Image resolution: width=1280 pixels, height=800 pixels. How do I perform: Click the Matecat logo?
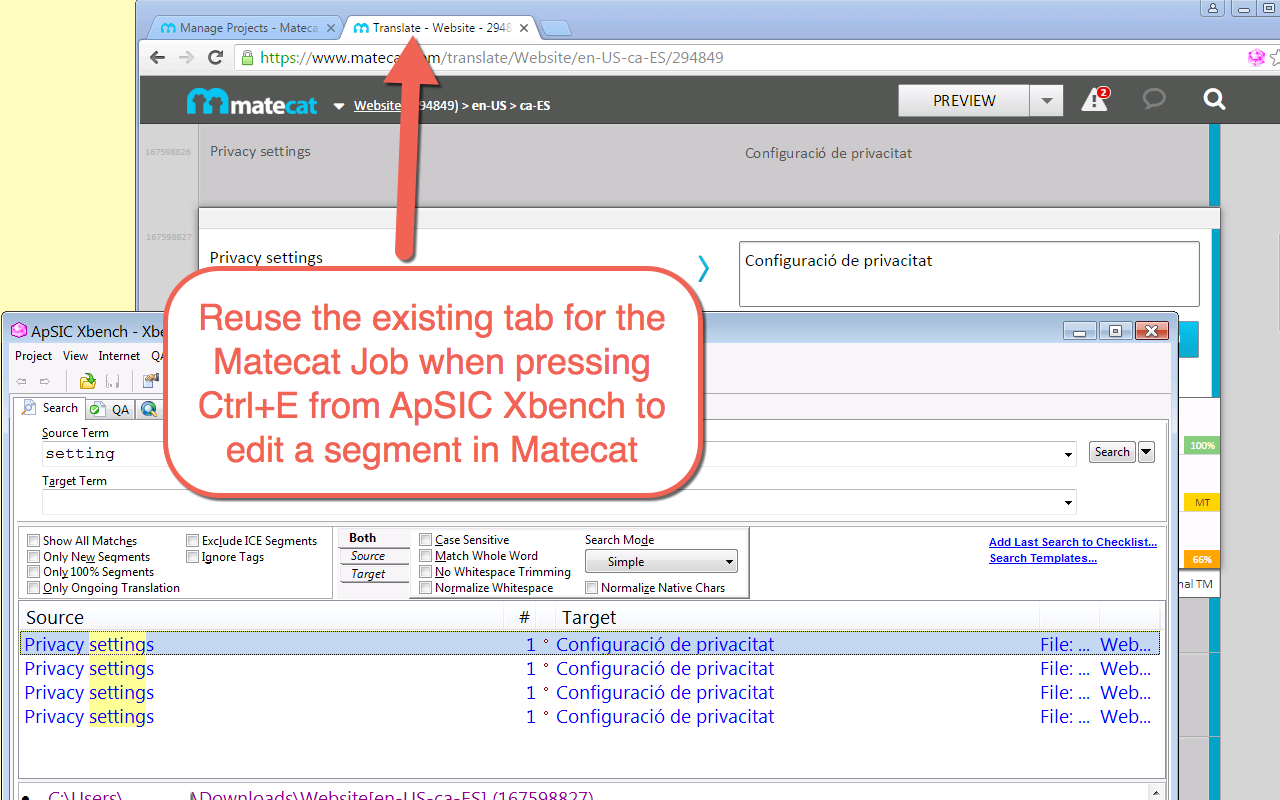pos(252,102)
